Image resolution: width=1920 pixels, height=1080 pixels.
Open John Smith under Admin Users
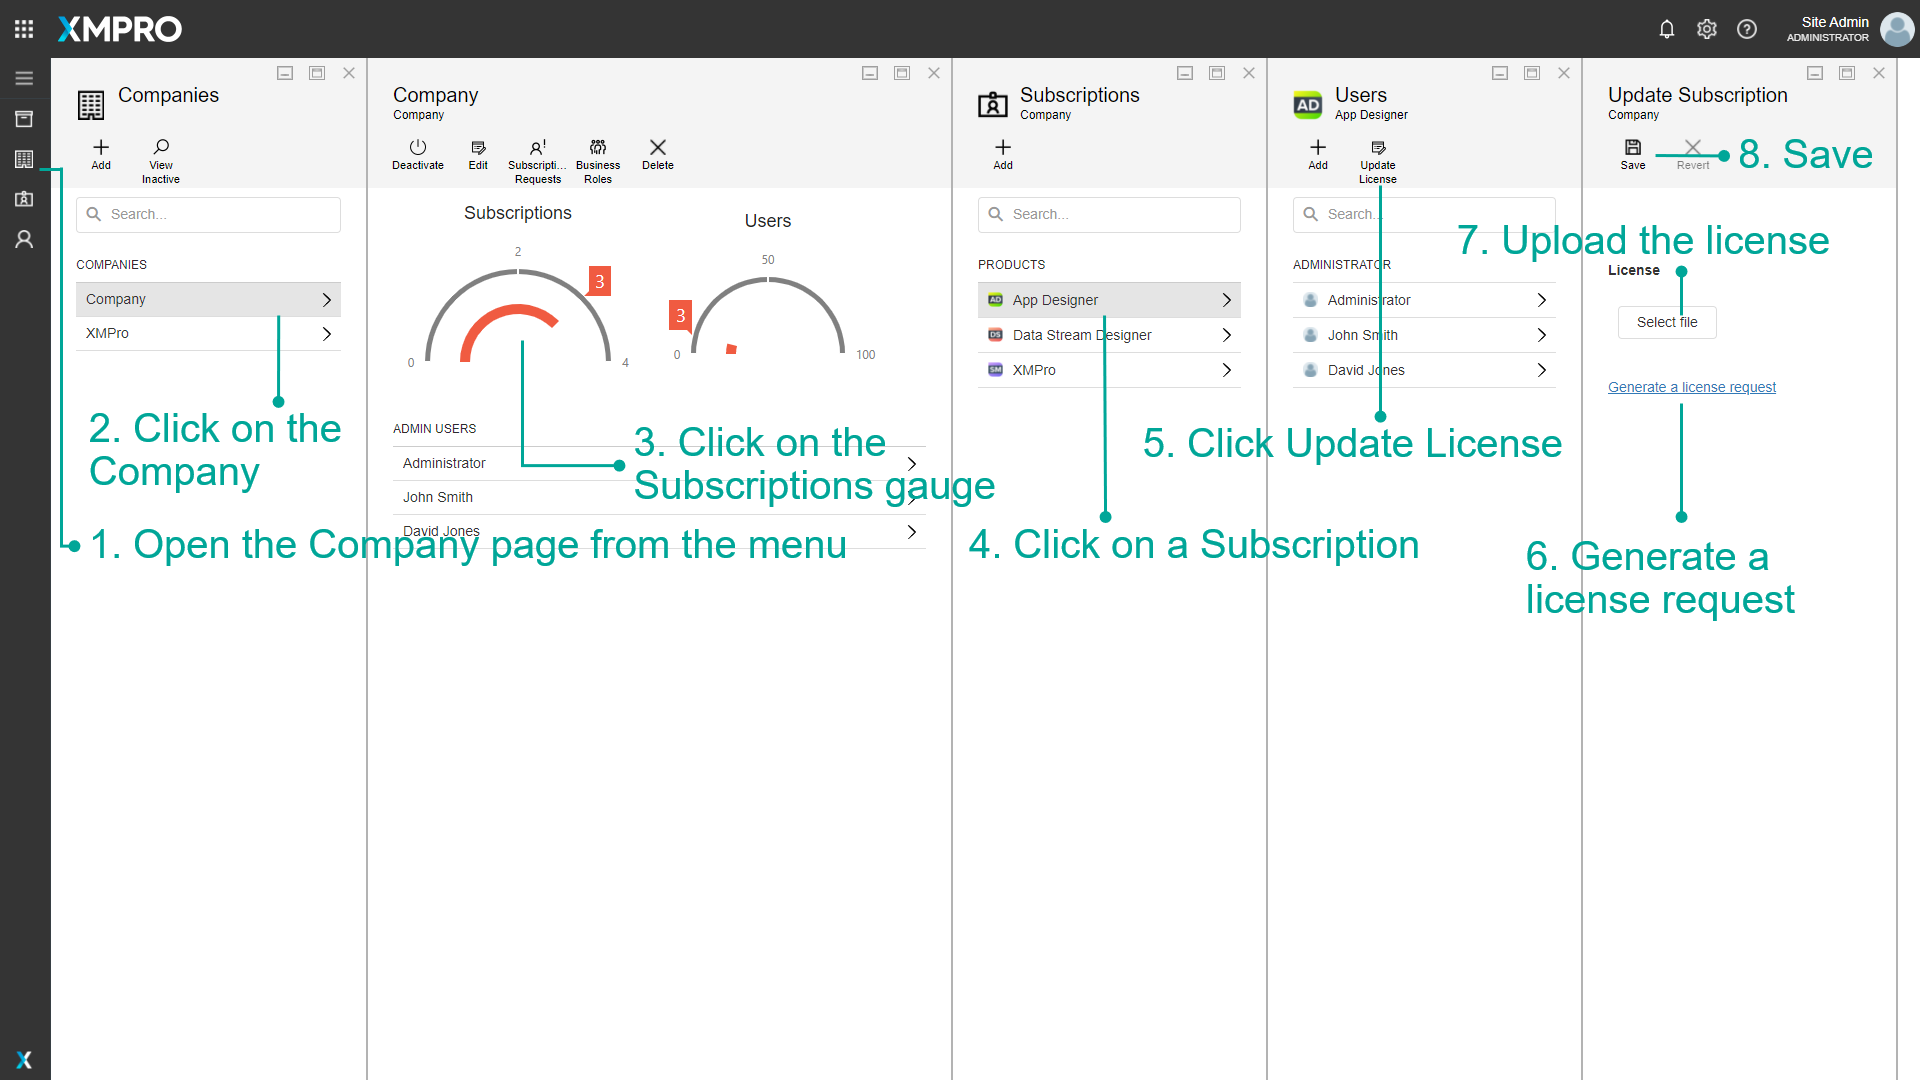[659, 497]
